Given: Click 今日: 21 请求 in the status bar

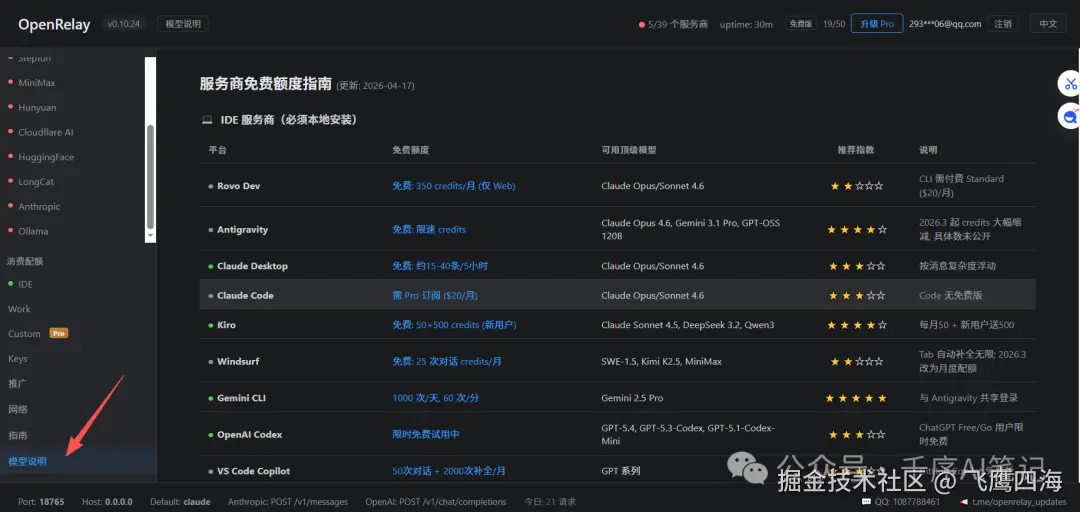Looking at the screenshot, I should click(550, 502).
